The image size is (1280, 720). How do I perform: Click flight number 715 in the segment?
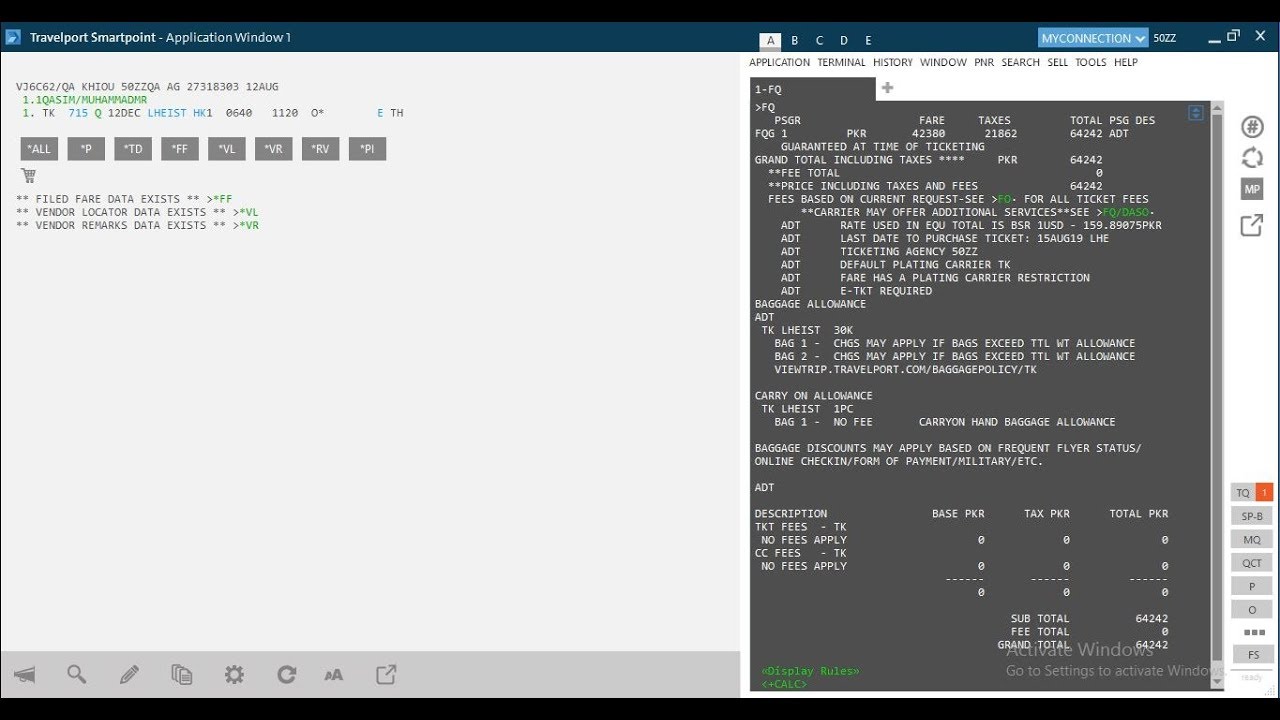(x=78, y=113)
